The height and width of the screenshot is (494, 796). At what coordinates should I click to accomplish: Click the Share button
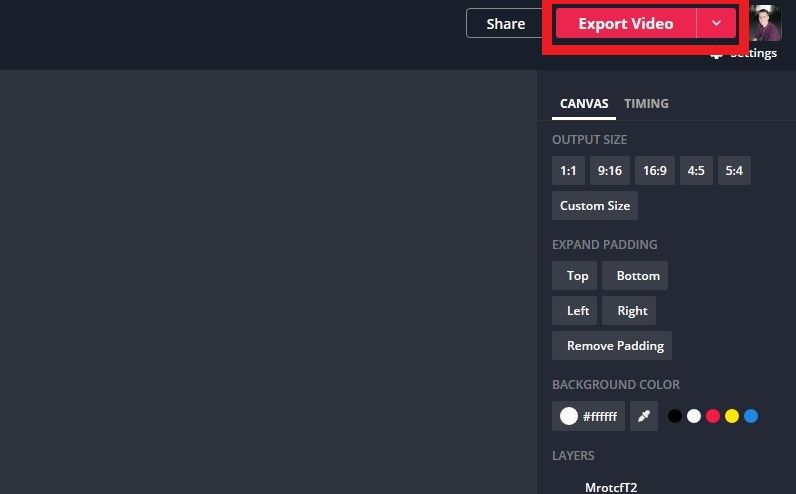[505, 24]
